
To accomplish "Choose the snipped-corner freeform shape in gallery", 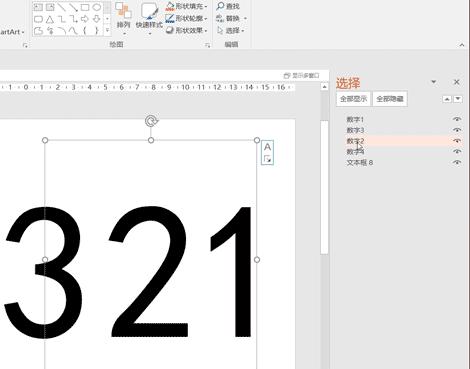I will (x=38, y=31).
